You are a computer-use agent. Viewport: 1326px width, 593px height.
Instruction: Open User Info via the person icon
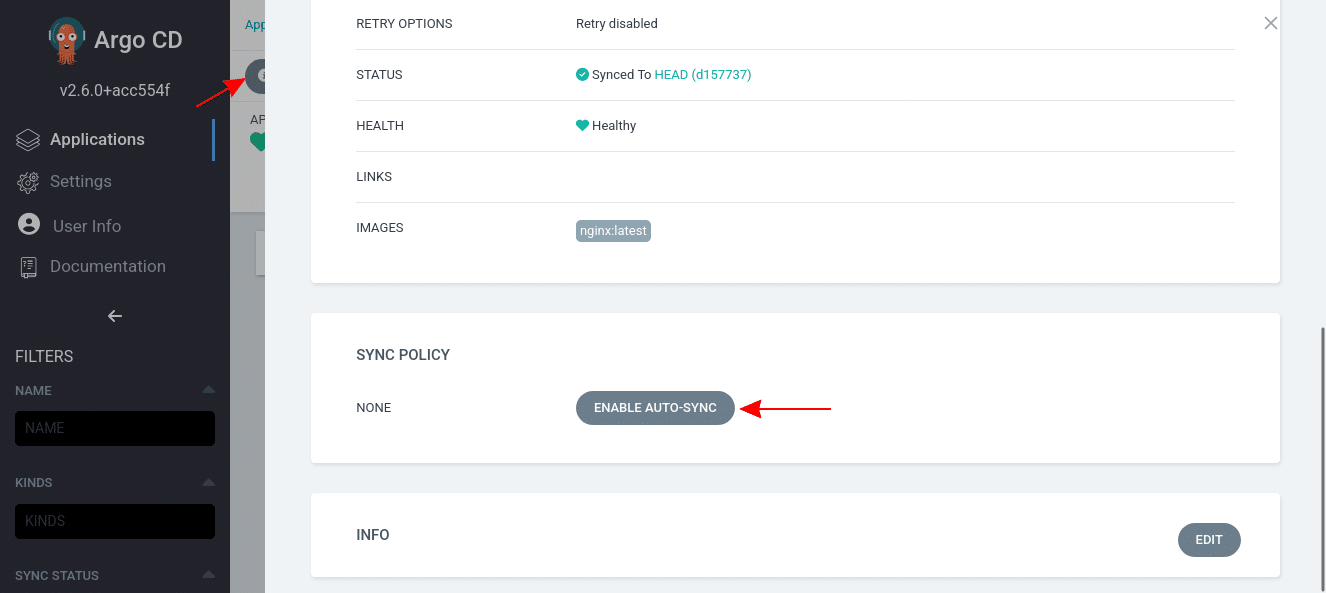click(27, 224)
